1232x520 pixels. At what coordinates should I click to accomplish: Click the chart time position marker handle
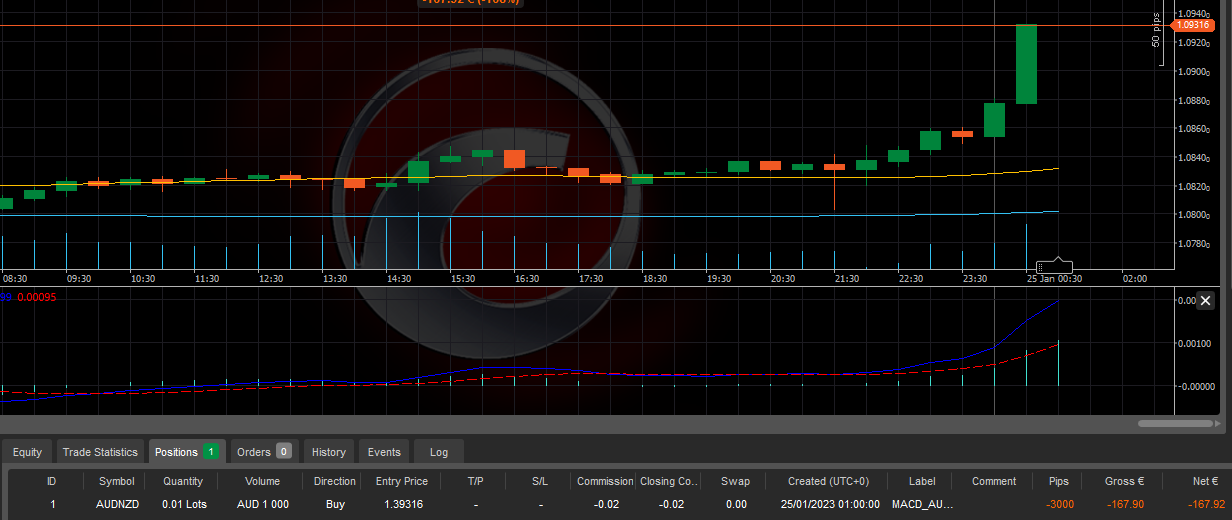pos(1054,267)
